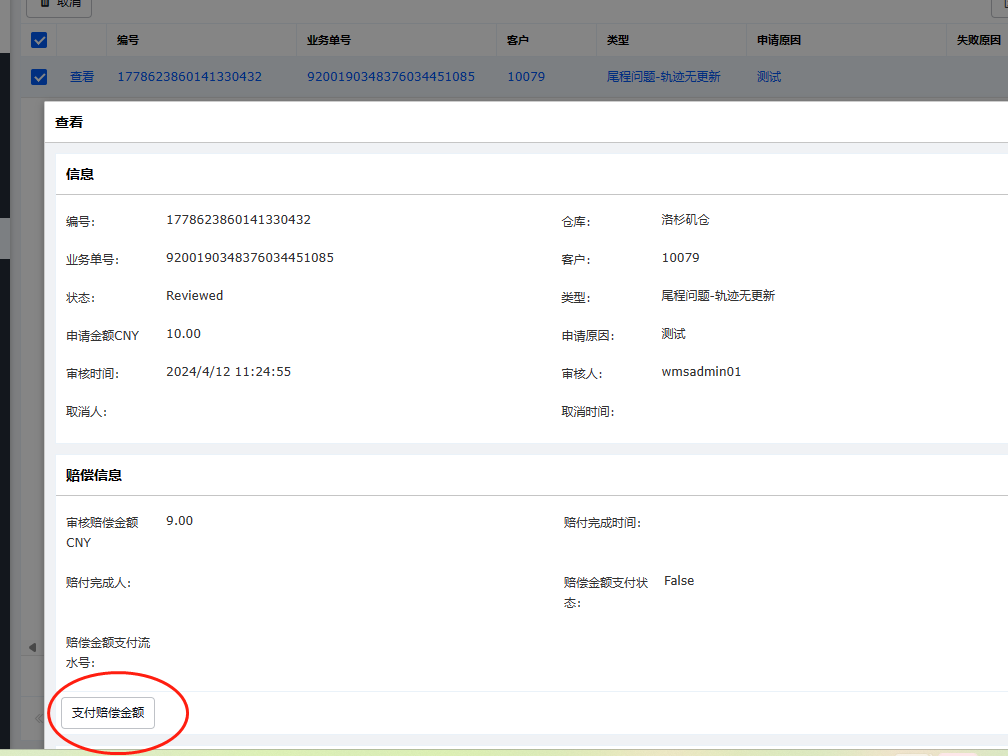Click the Reviewed status value in dialog
Viewport: 1008px width, 756px height.
point(195,296)
